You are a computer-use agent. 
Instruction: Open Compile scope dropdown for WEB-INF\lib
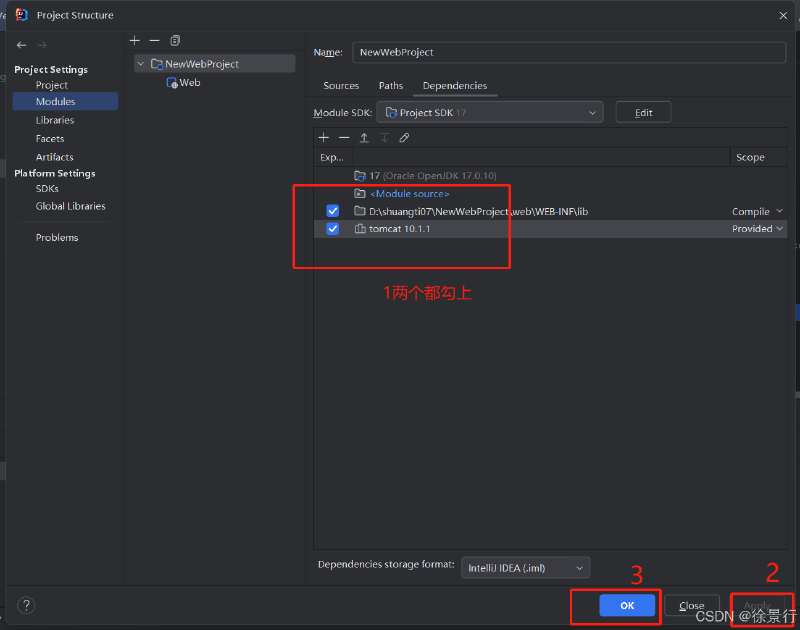tap(757, 211)
